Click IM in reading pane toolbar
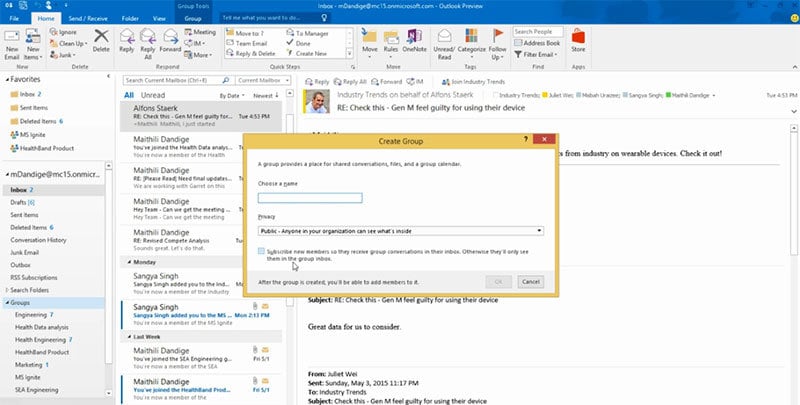Viewport: 800px width, 405px height. (415, 82)
